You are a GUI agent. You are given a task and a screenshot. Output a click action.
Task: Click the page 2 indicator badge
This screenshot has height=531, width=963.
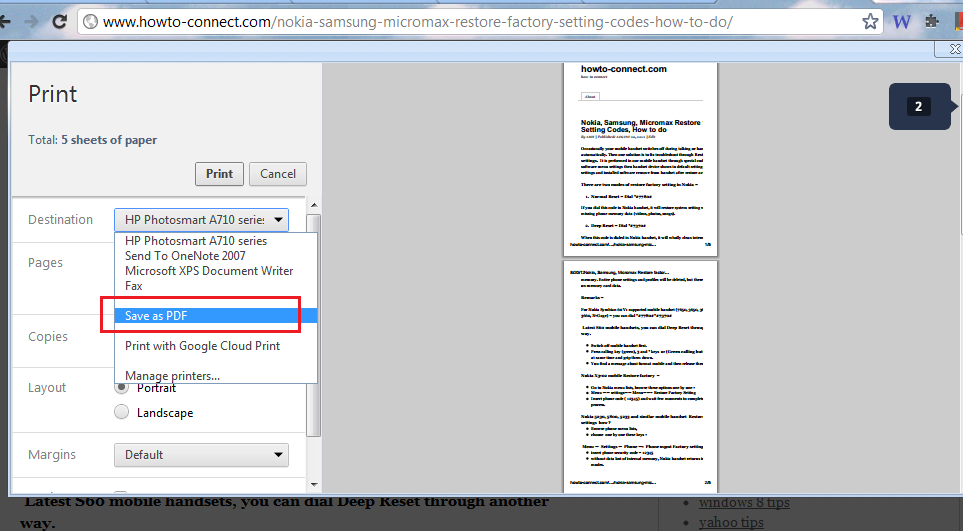tap(919, 106)
